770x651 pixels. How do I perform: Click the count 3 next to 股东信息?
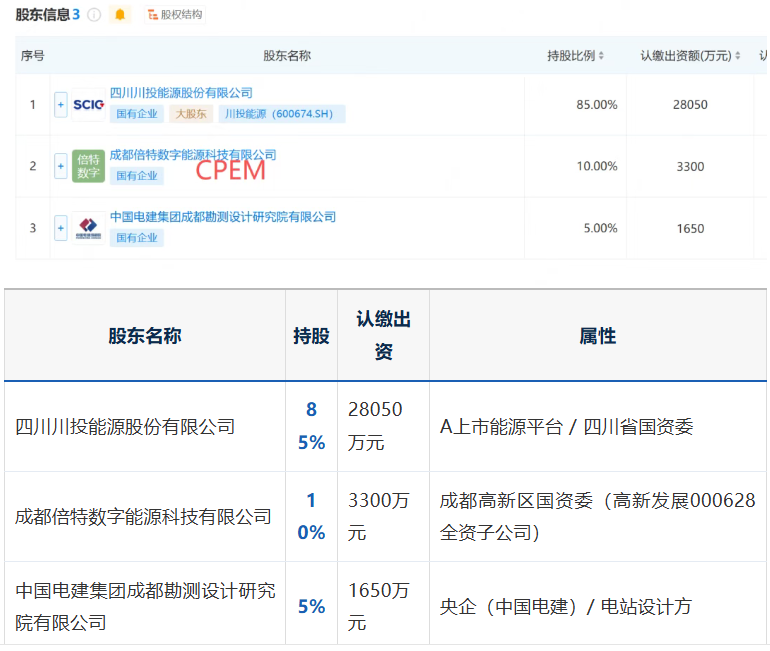tap(76, 15)
